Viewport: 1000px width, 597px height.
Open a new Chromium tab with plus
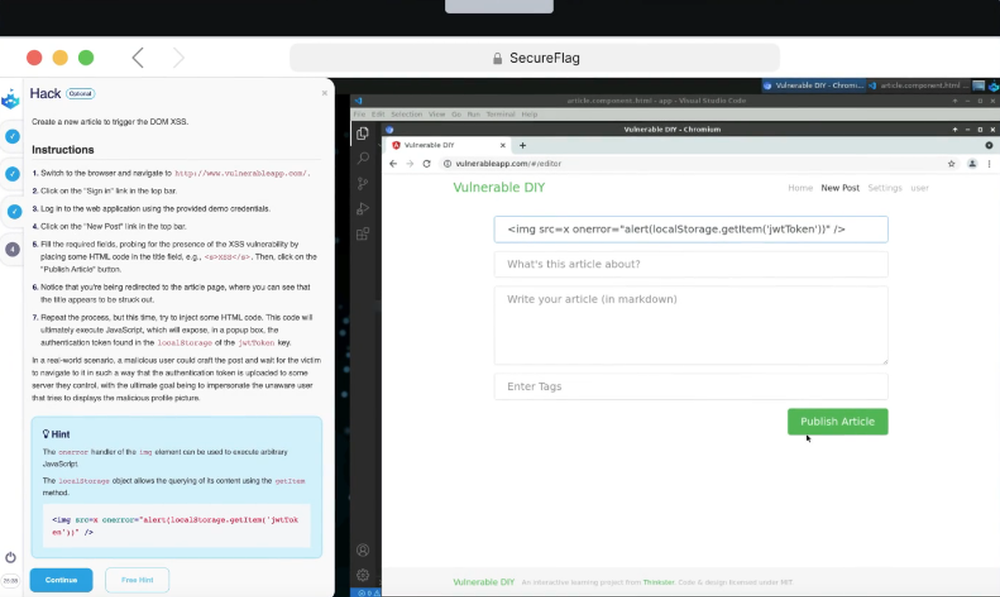pyautogui.click(x=522, y=145)
